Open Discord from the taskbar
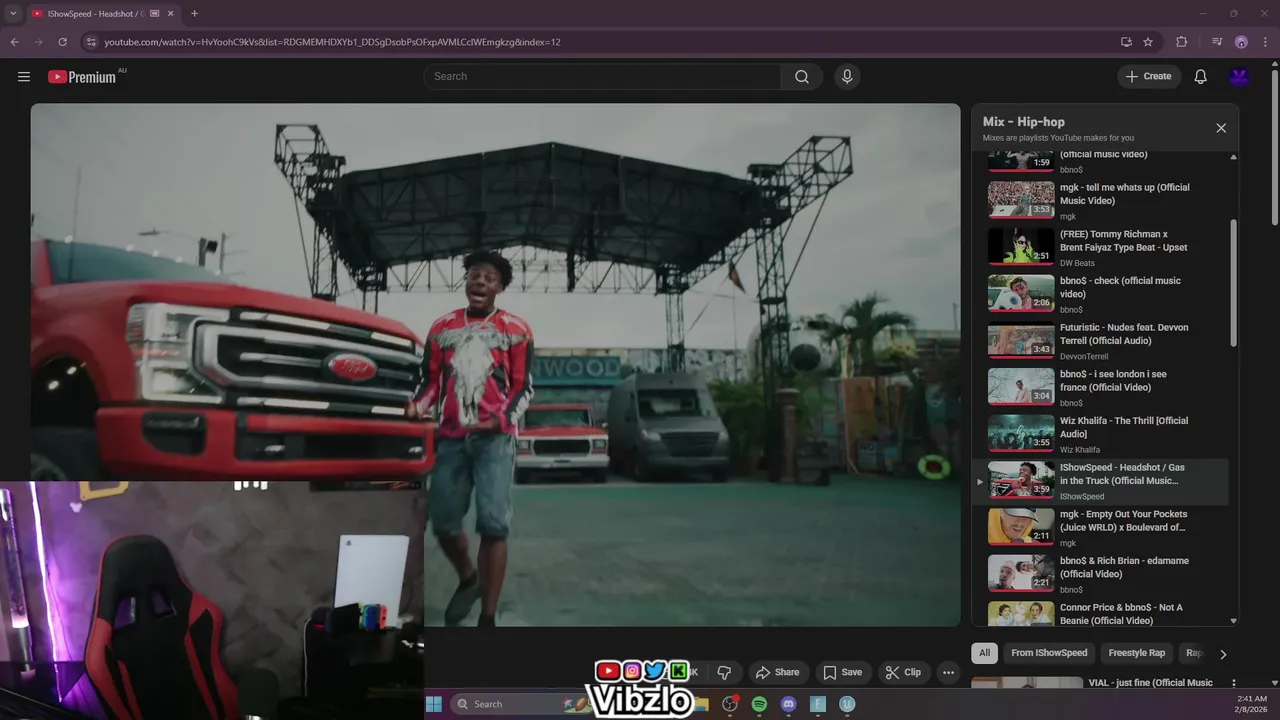Viewport: 1280px width, 720px height. pos(788,704)
